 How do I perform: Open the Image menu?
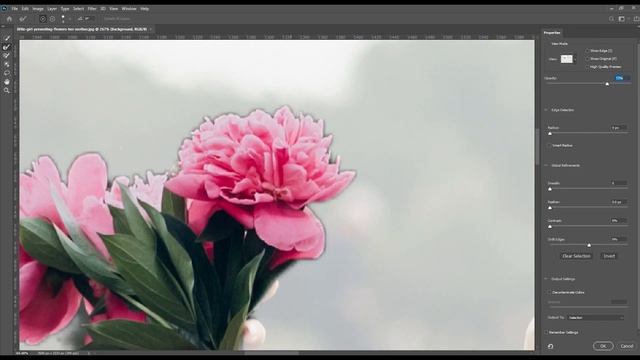pyautogui.click(x=38, y=9)
